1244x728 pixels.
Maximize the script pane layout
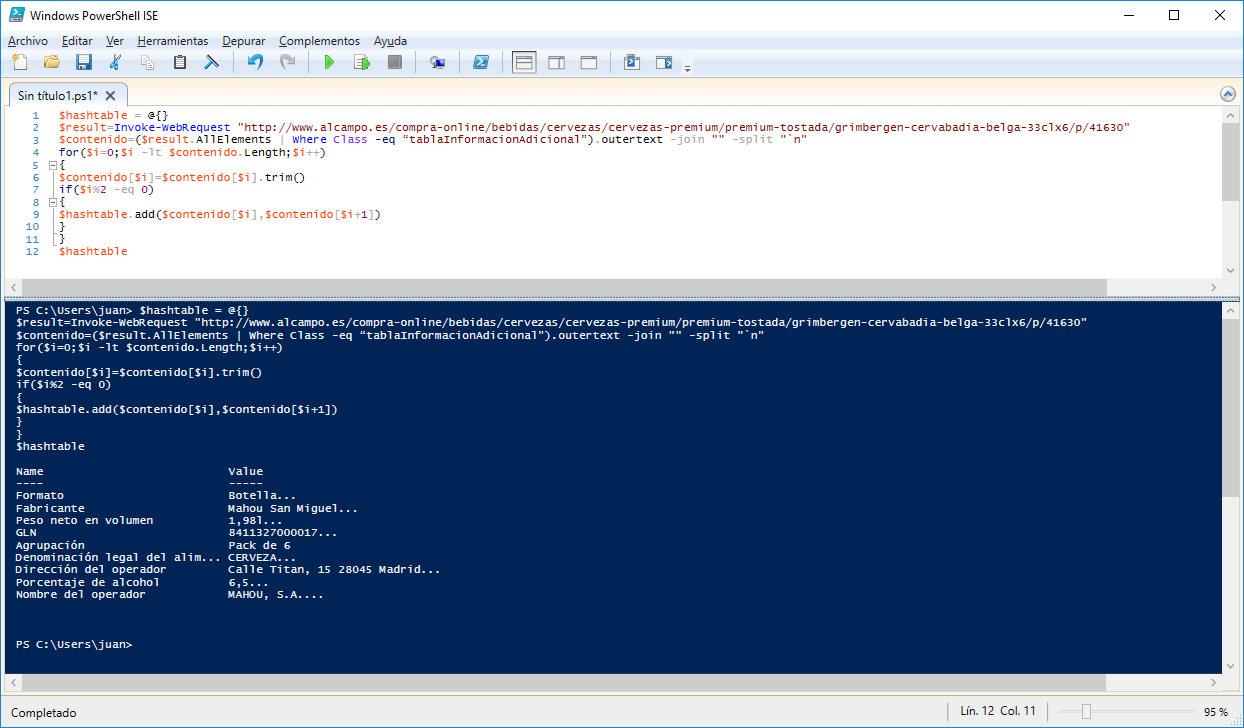[x=588, y=63]
